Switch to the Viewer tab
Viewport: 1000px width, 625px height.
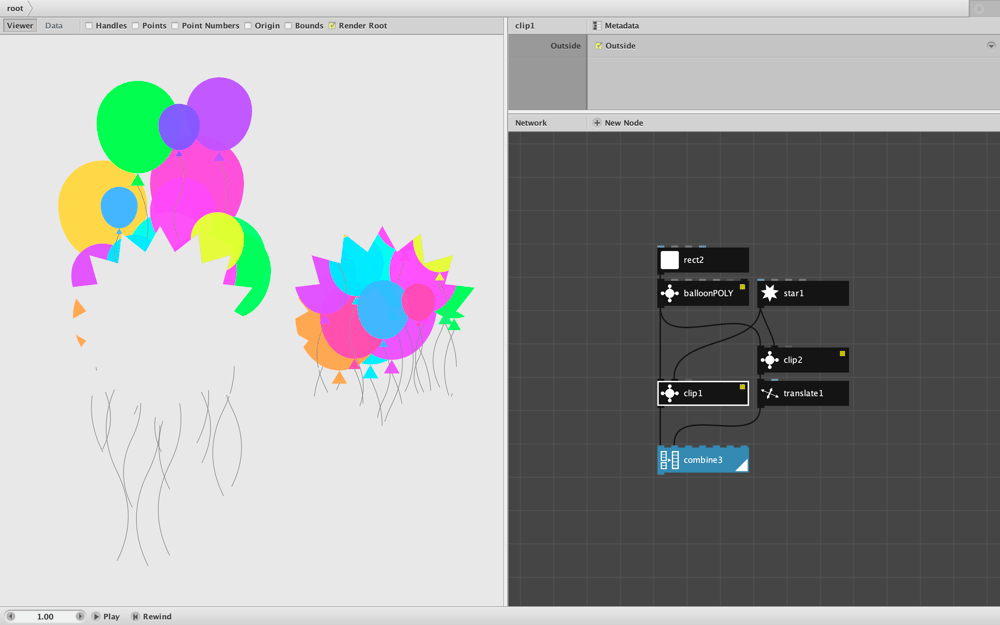[20, 26]
